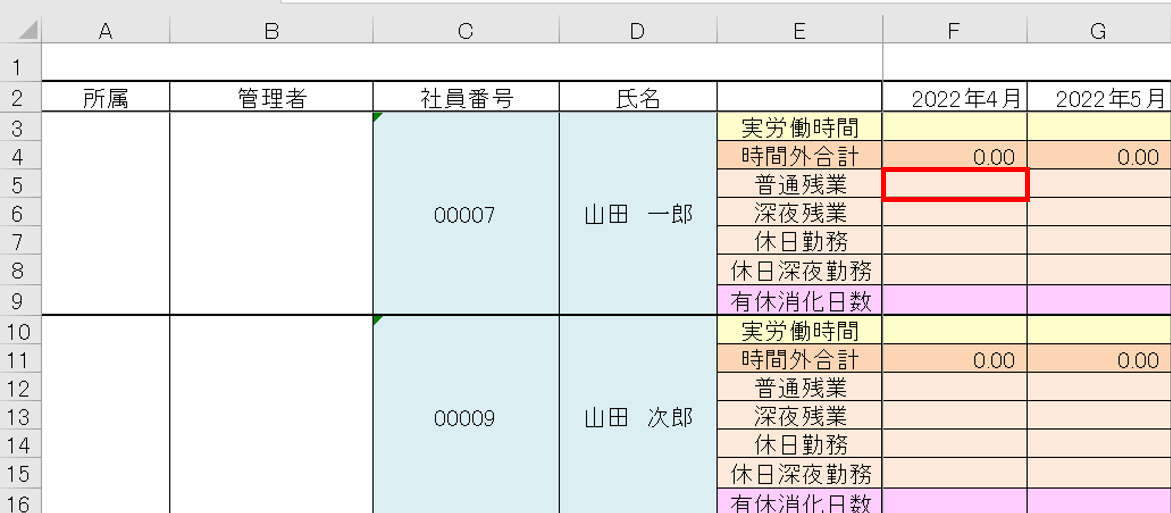The image size is (1171, 513).
Task: Click the green comment indicator on cell 00009
Action: (x=377, y=320)
